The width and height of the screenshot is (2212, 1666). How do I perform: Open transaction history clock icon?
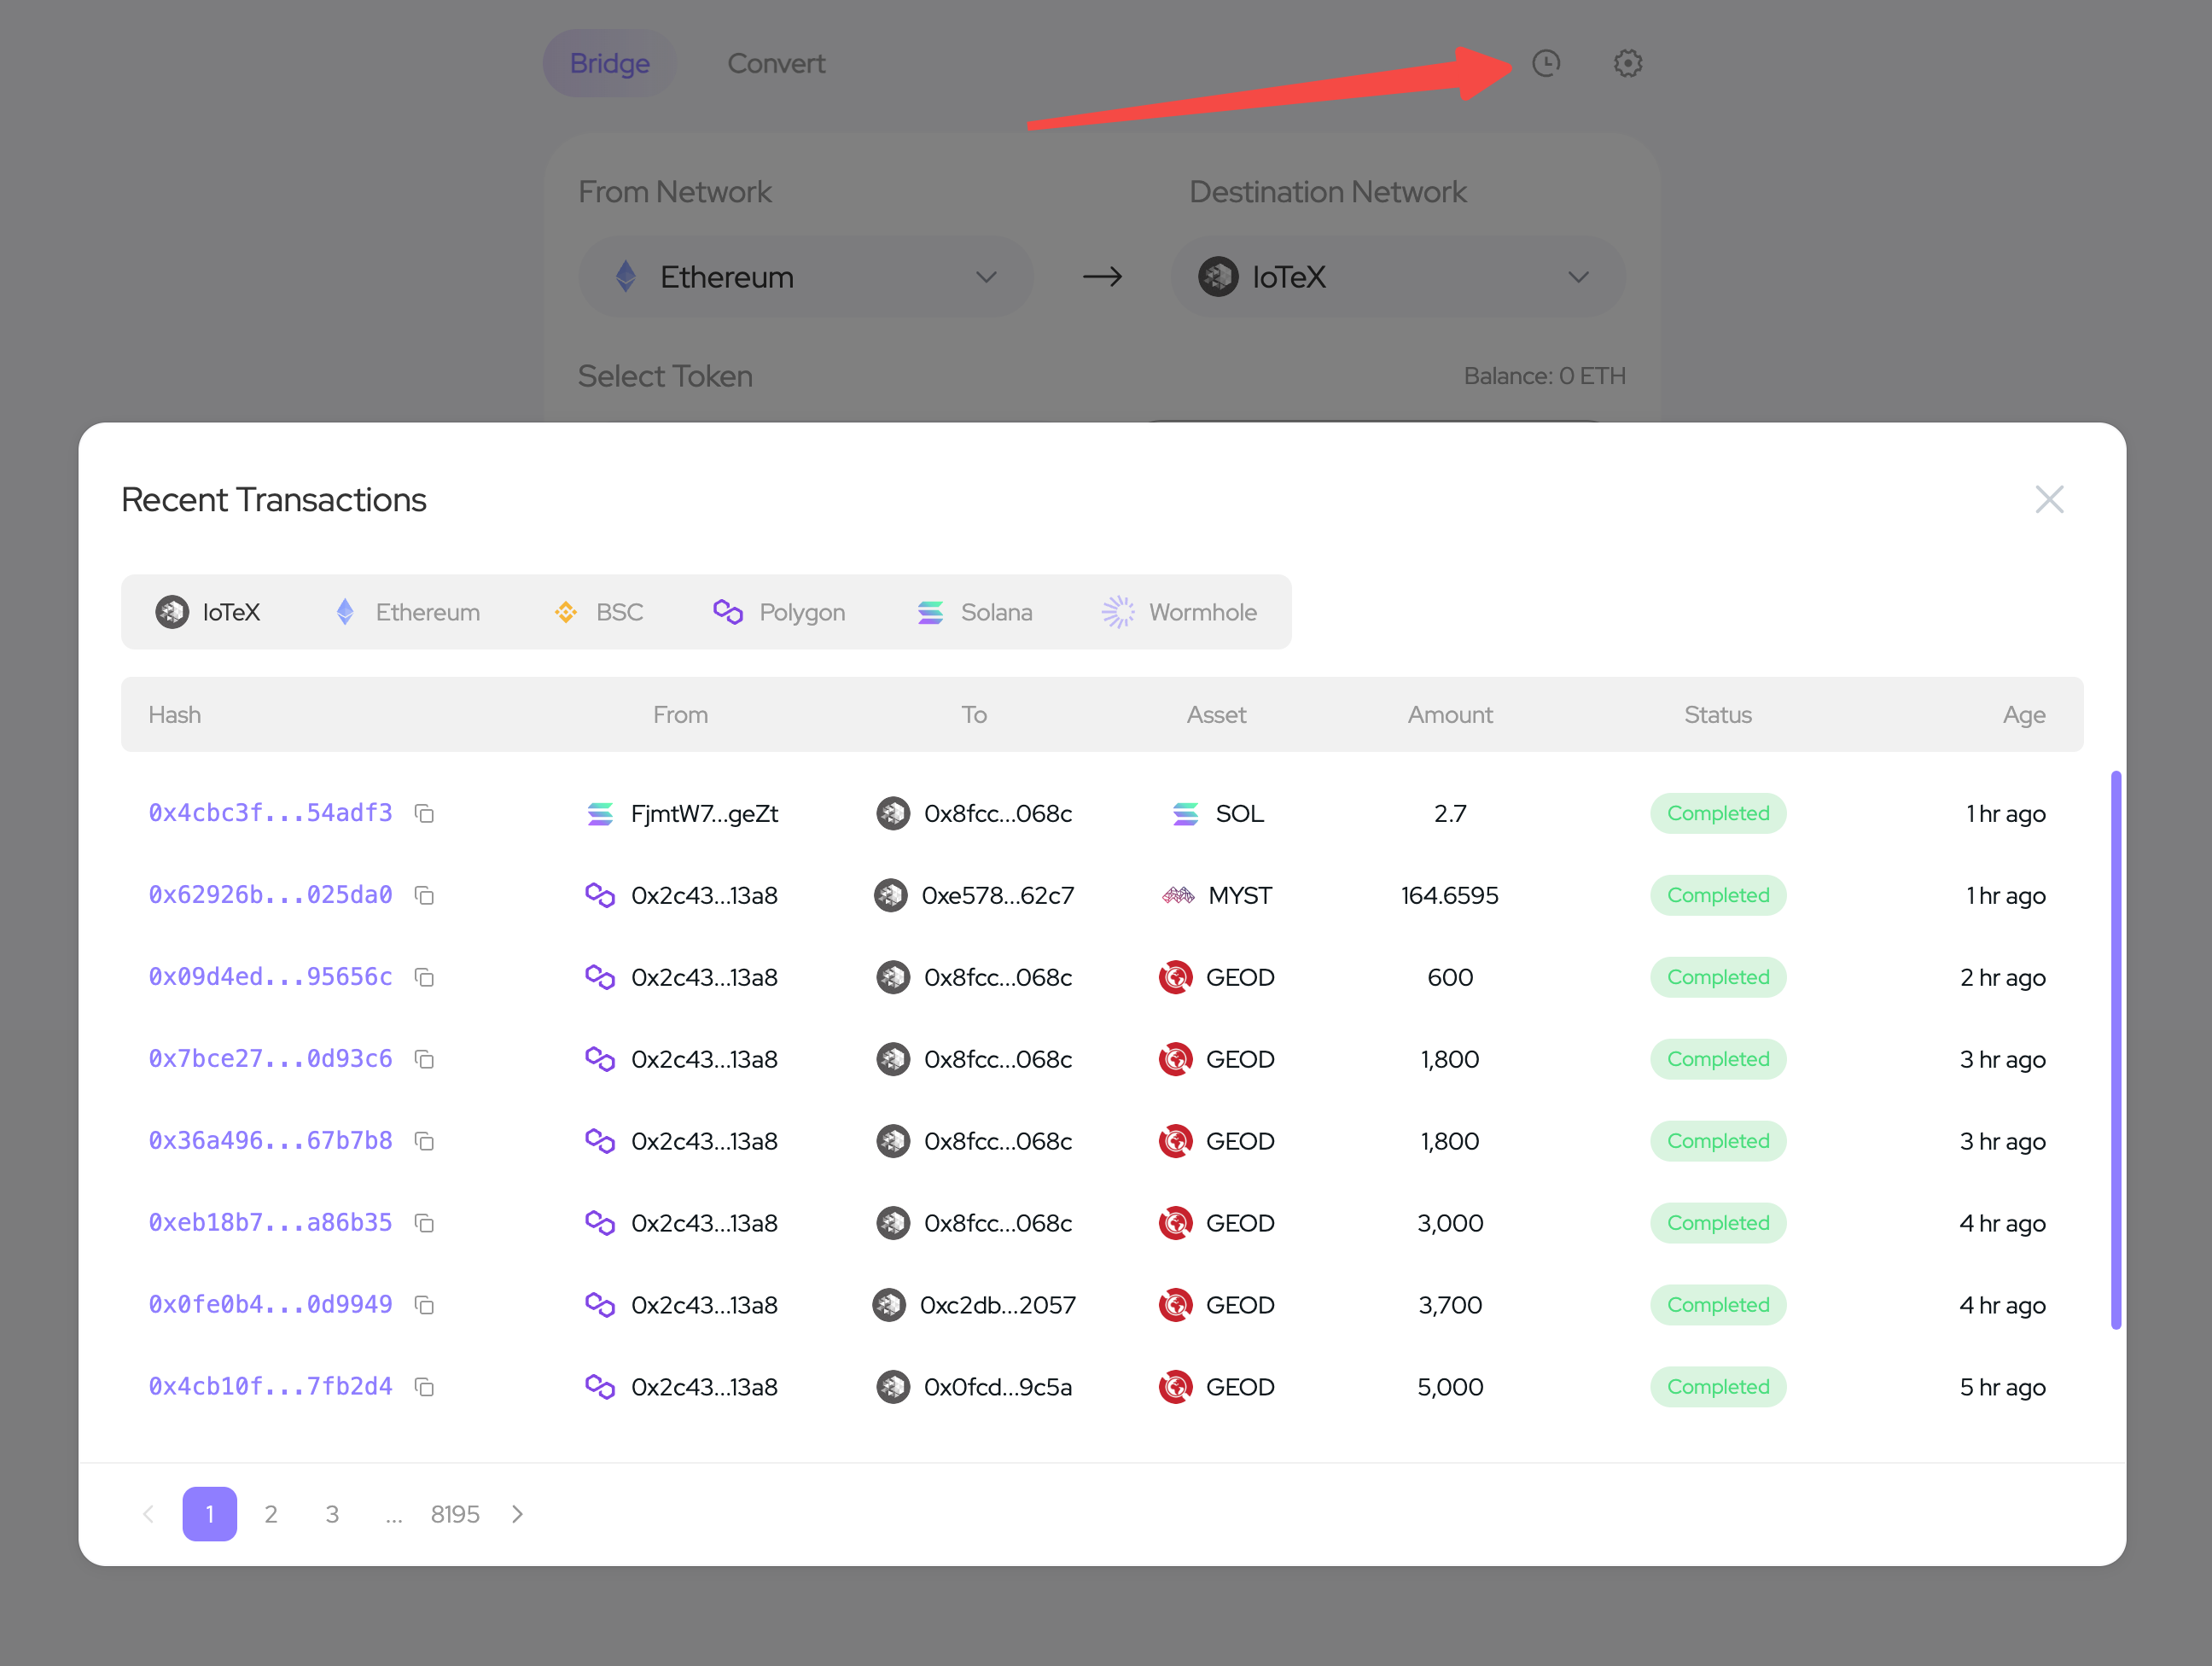[x=1546, y=63]
